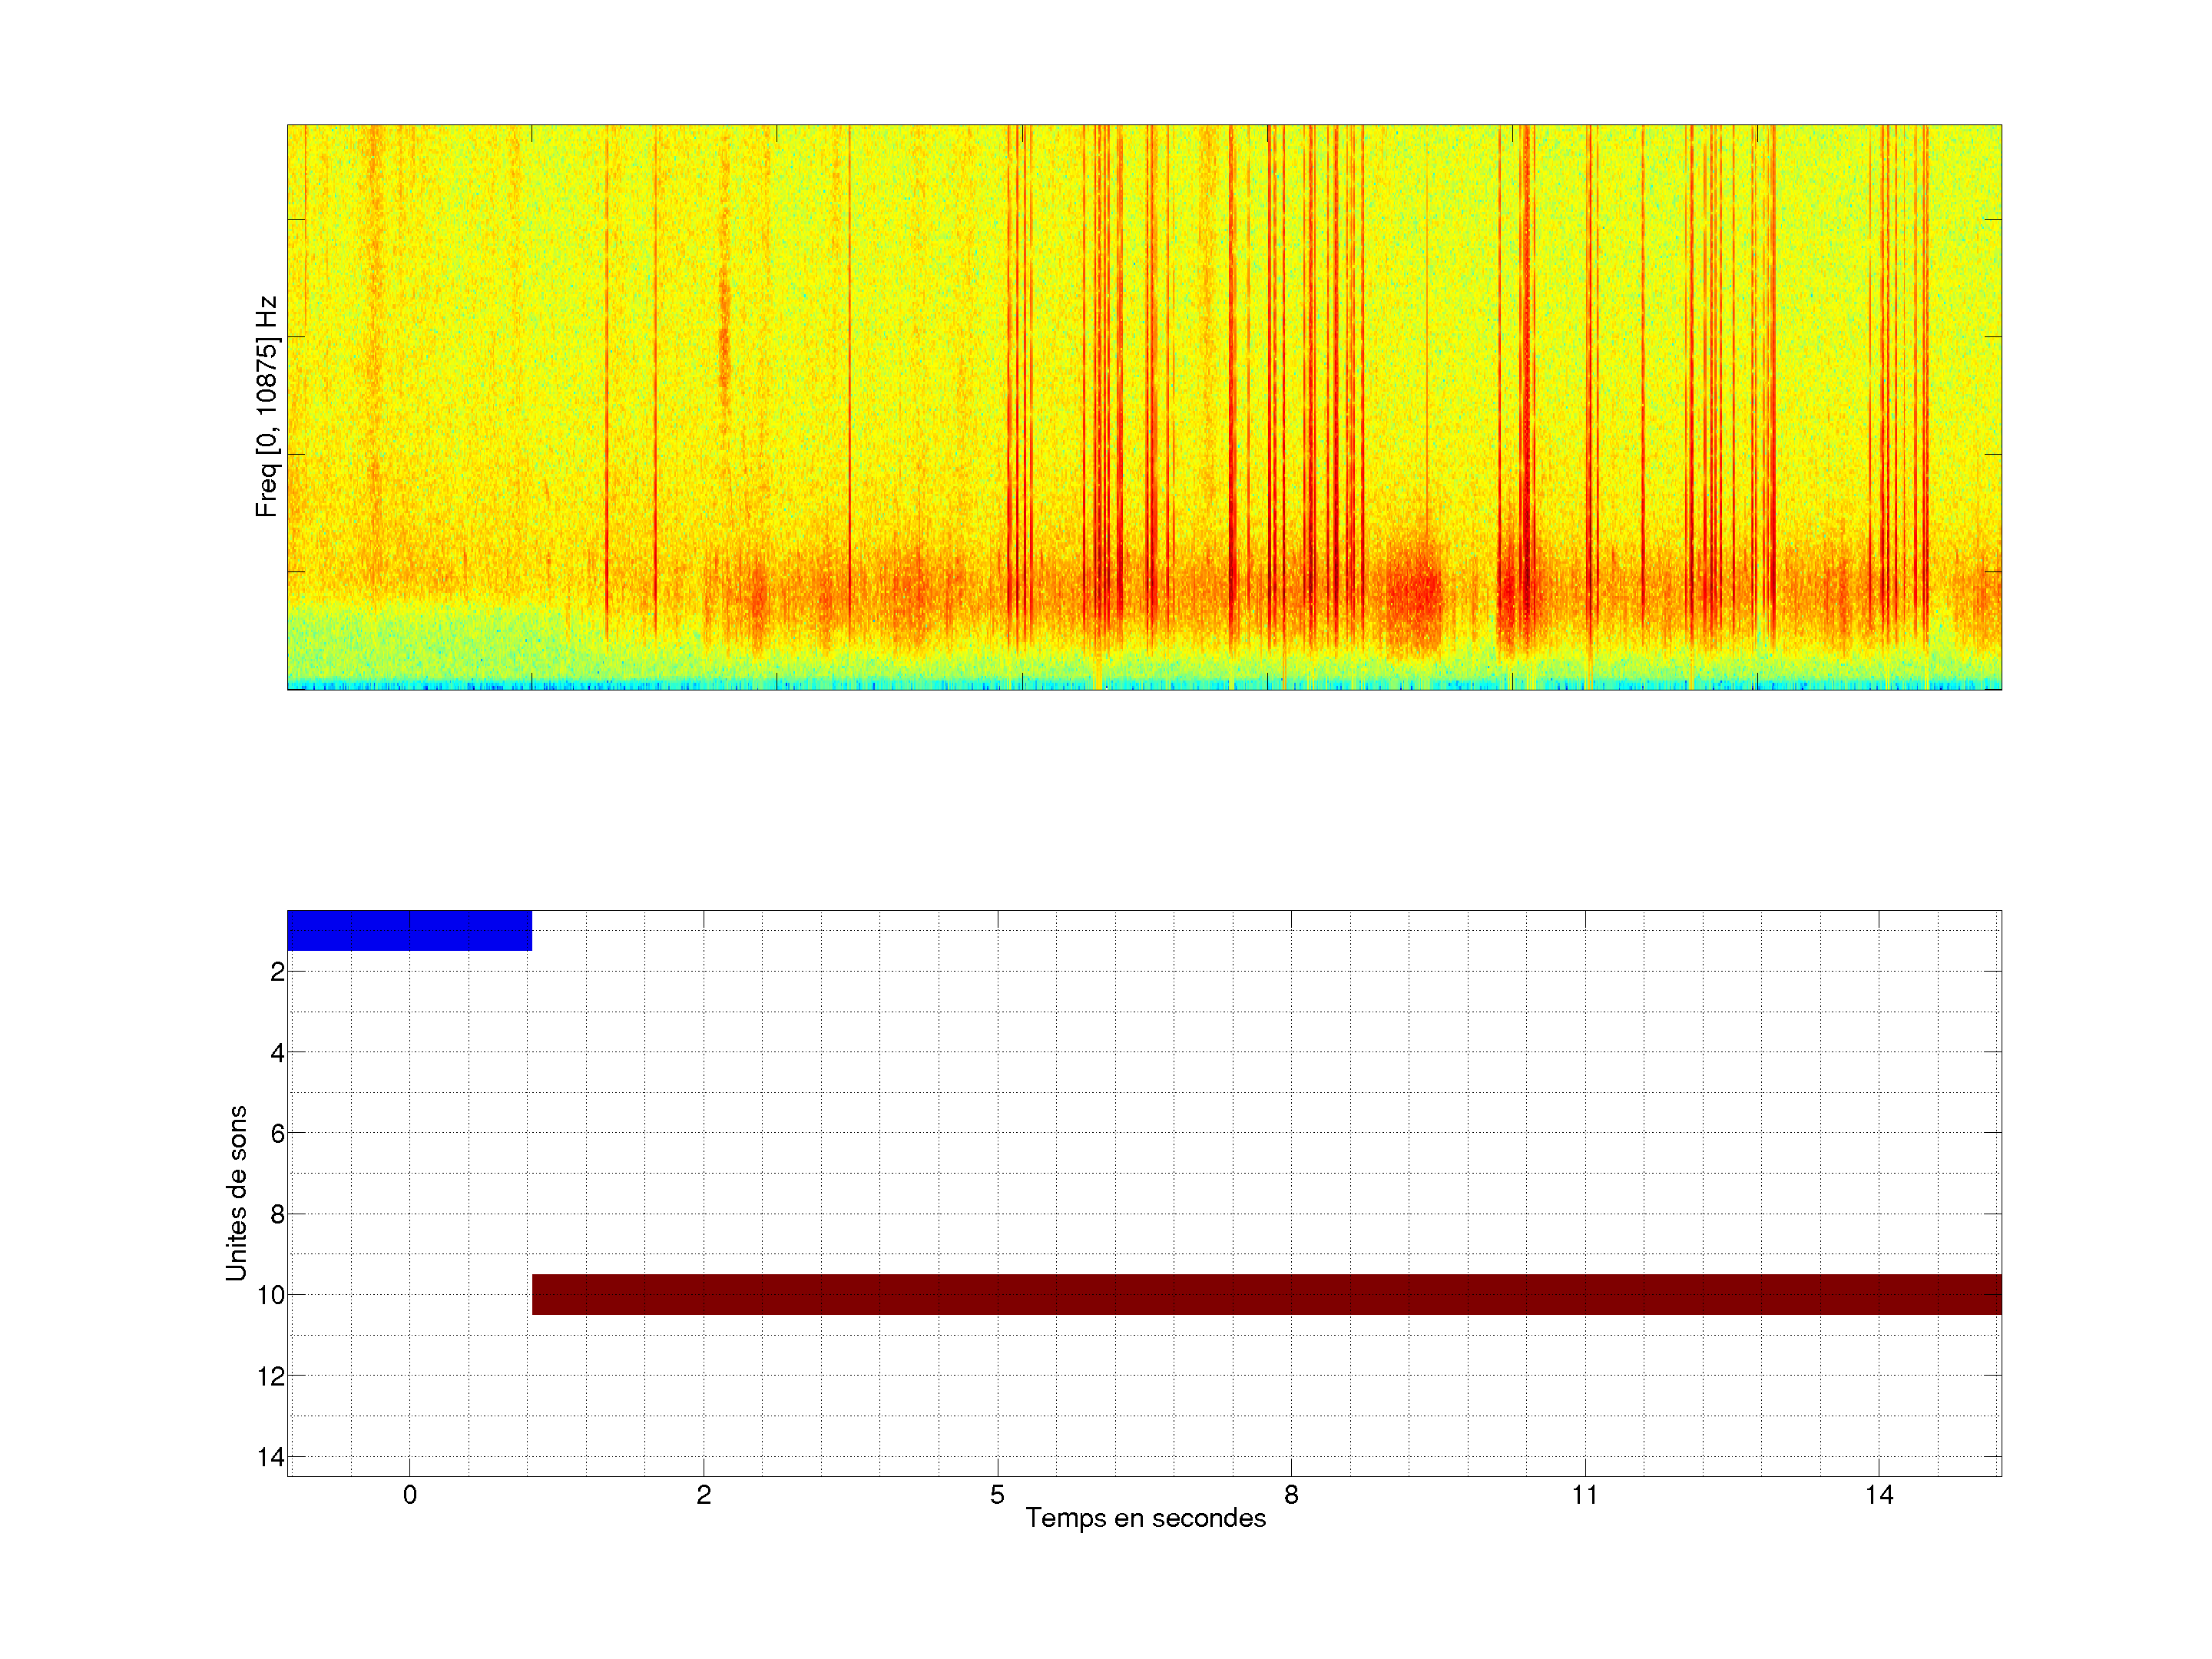Click x-axis tick label 8
The width and height of the screenshot is (2212, 1659).
coord(1291,1495)
